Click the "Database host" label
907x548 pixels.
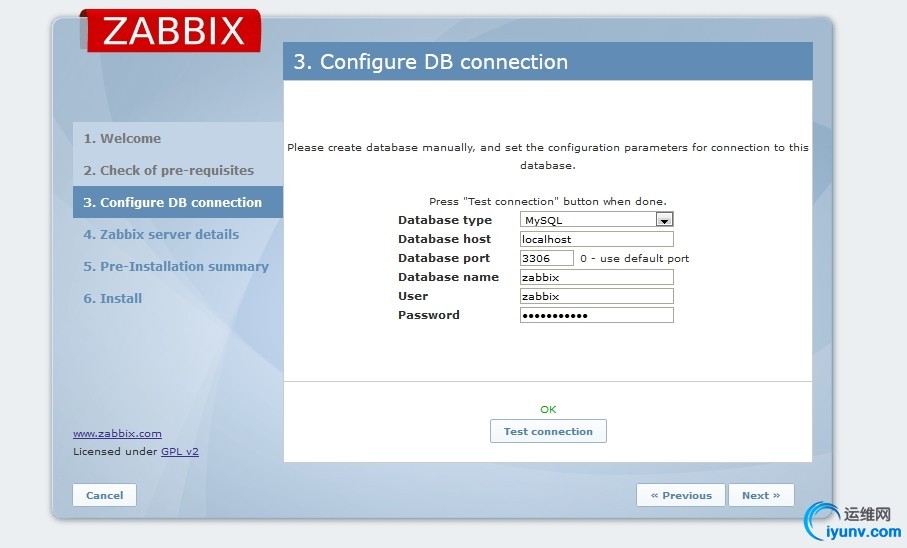tap(444, 239)
